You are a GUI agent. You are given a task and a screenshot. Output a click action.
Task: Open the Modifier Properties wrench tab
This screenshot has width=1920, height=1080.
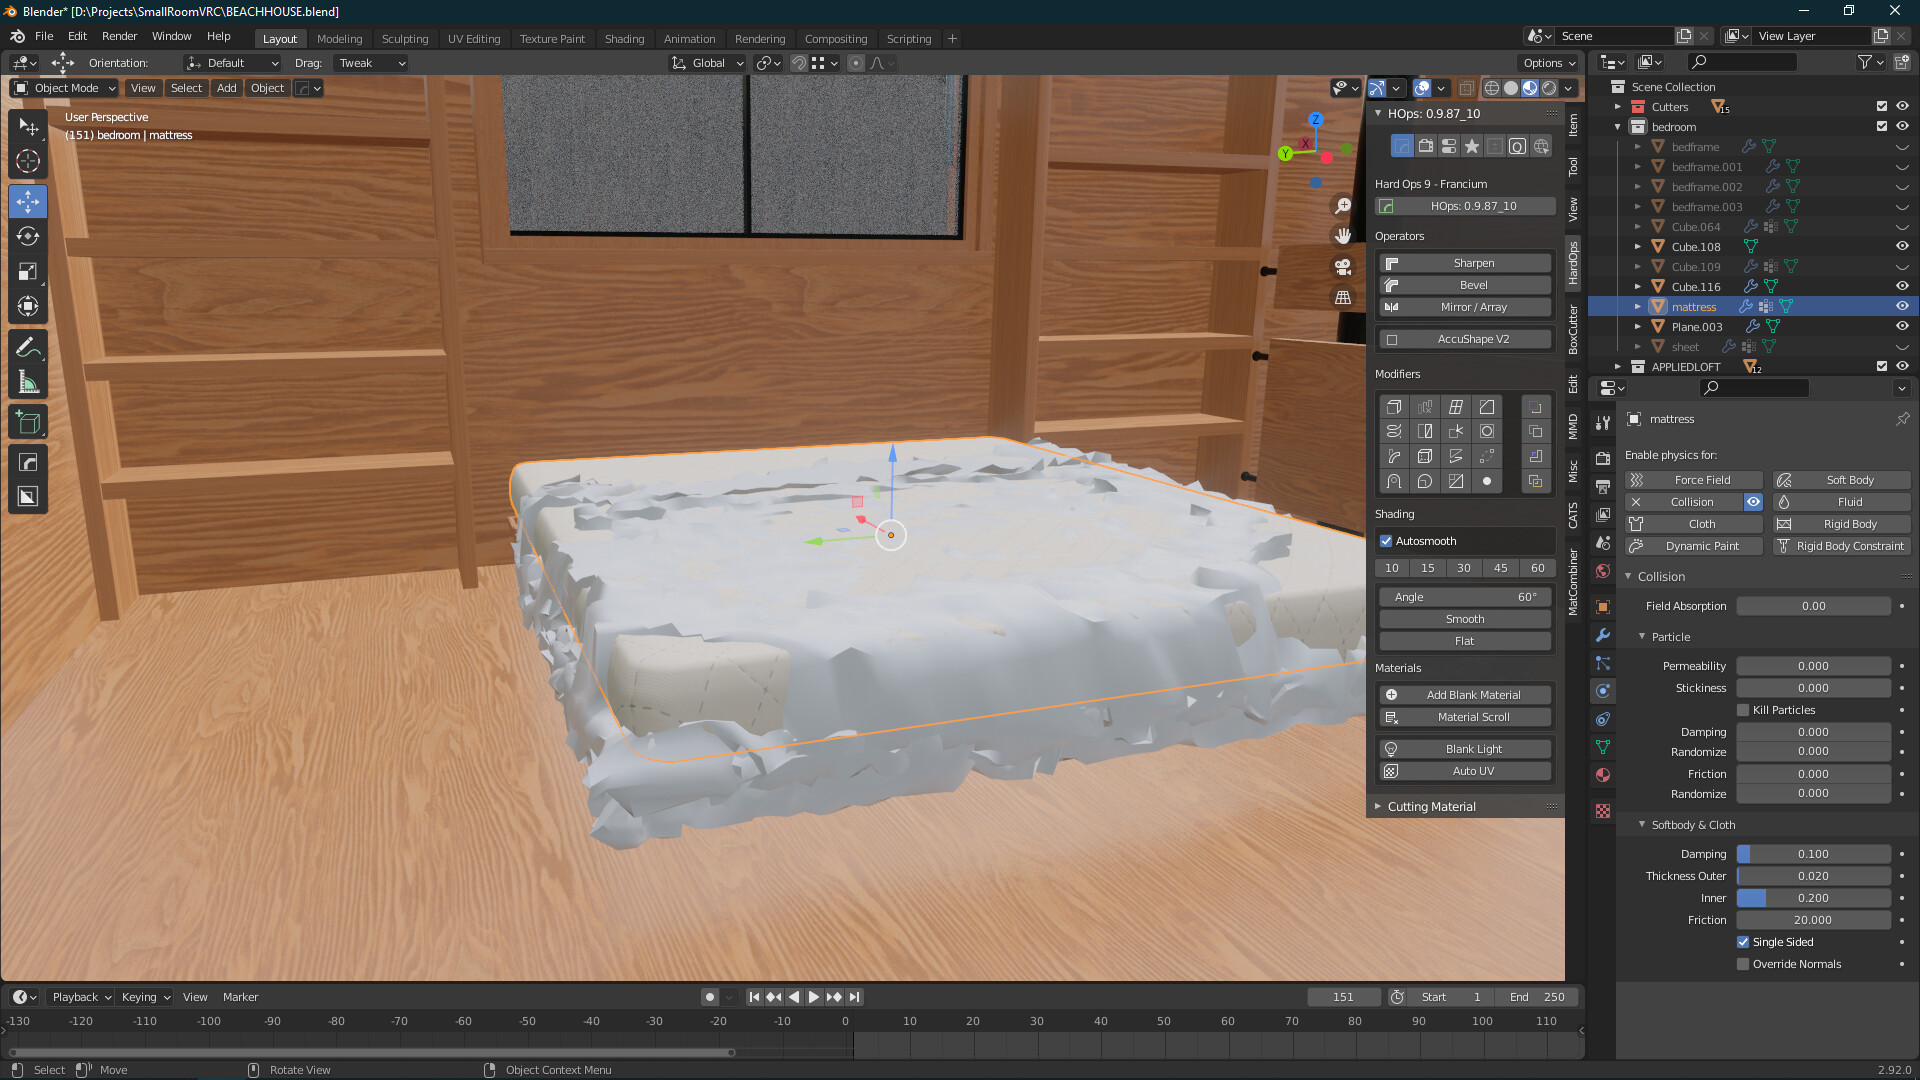(1602, 635)
